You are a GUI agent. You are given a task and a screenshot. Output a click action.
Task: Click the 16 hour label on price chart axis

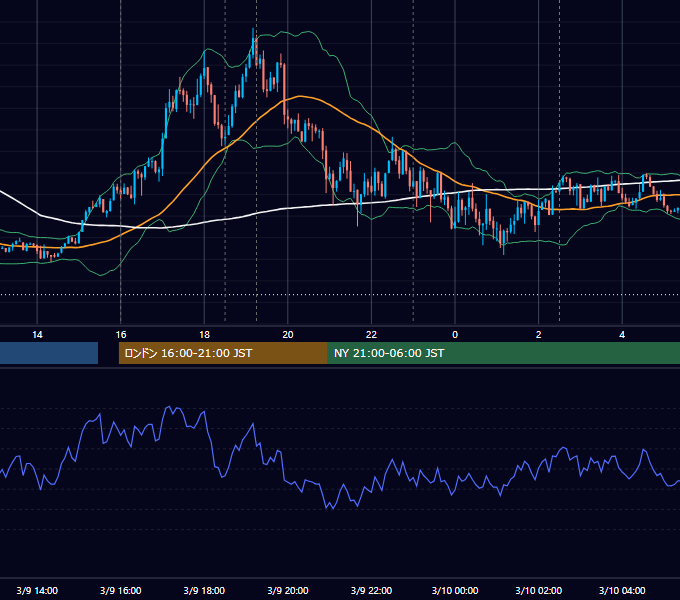coord(121,335)
